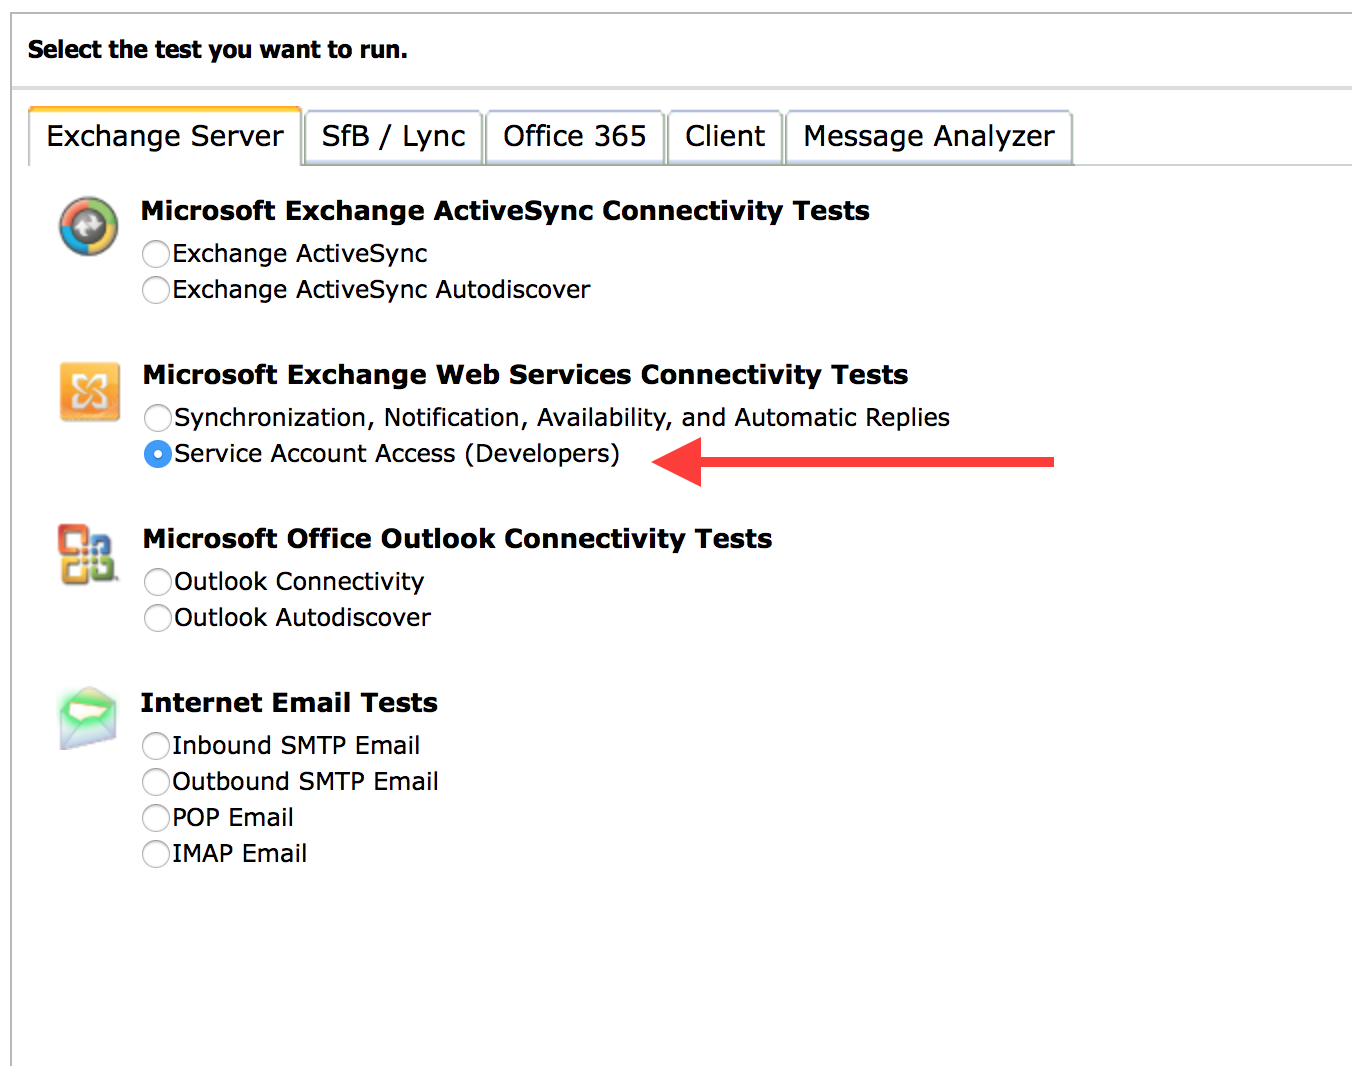
Task: Select the POP Email test
Action: [x=156, y=818]
